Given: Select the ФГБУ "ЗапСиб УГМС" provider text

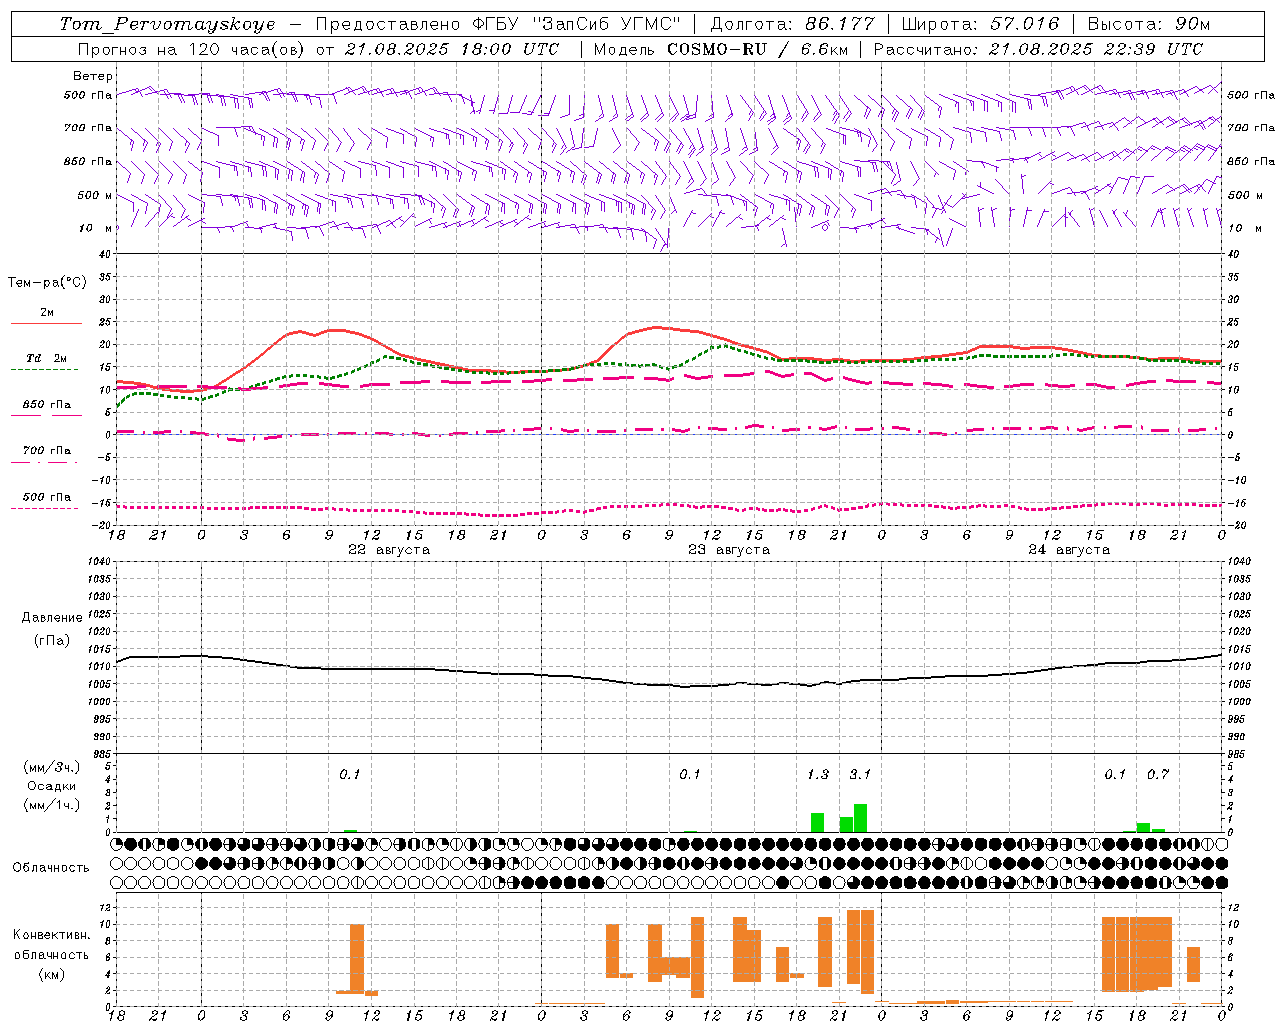Looking at the screenshot, I should pyautogui.click(x=576, y=24).
